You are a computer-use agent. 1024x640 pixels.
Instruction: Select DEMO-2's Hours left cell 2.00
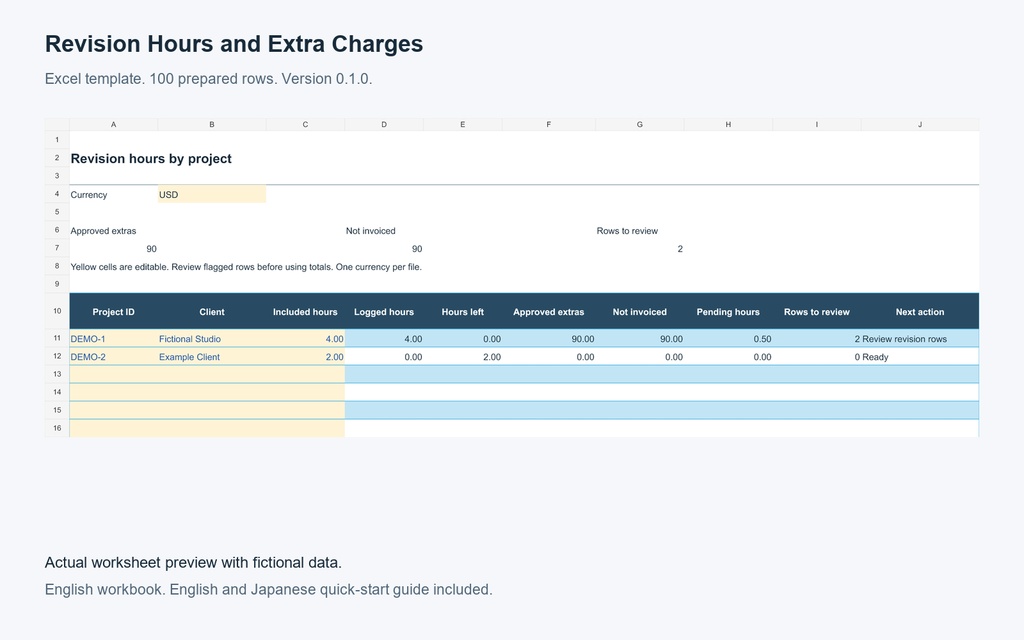click(x=462, y=357)
